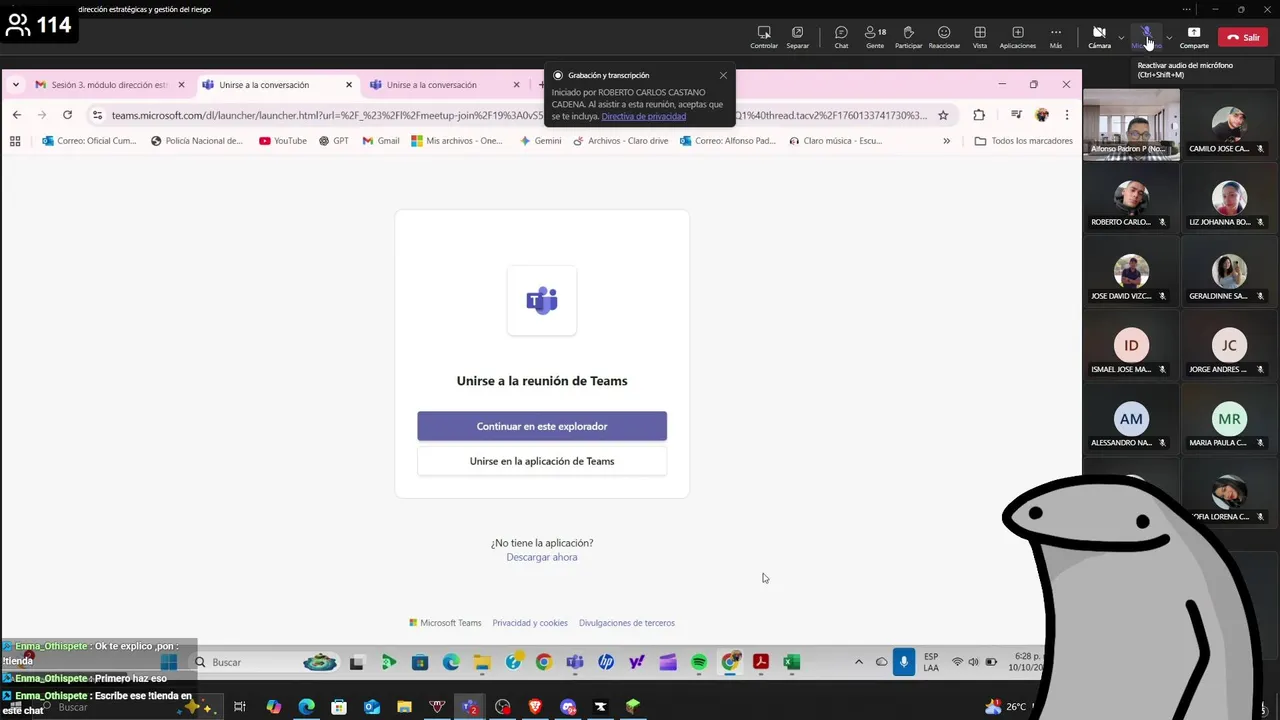Open Outlook in bottom taskbar
1280x720 pixels.
click(371, 706)
